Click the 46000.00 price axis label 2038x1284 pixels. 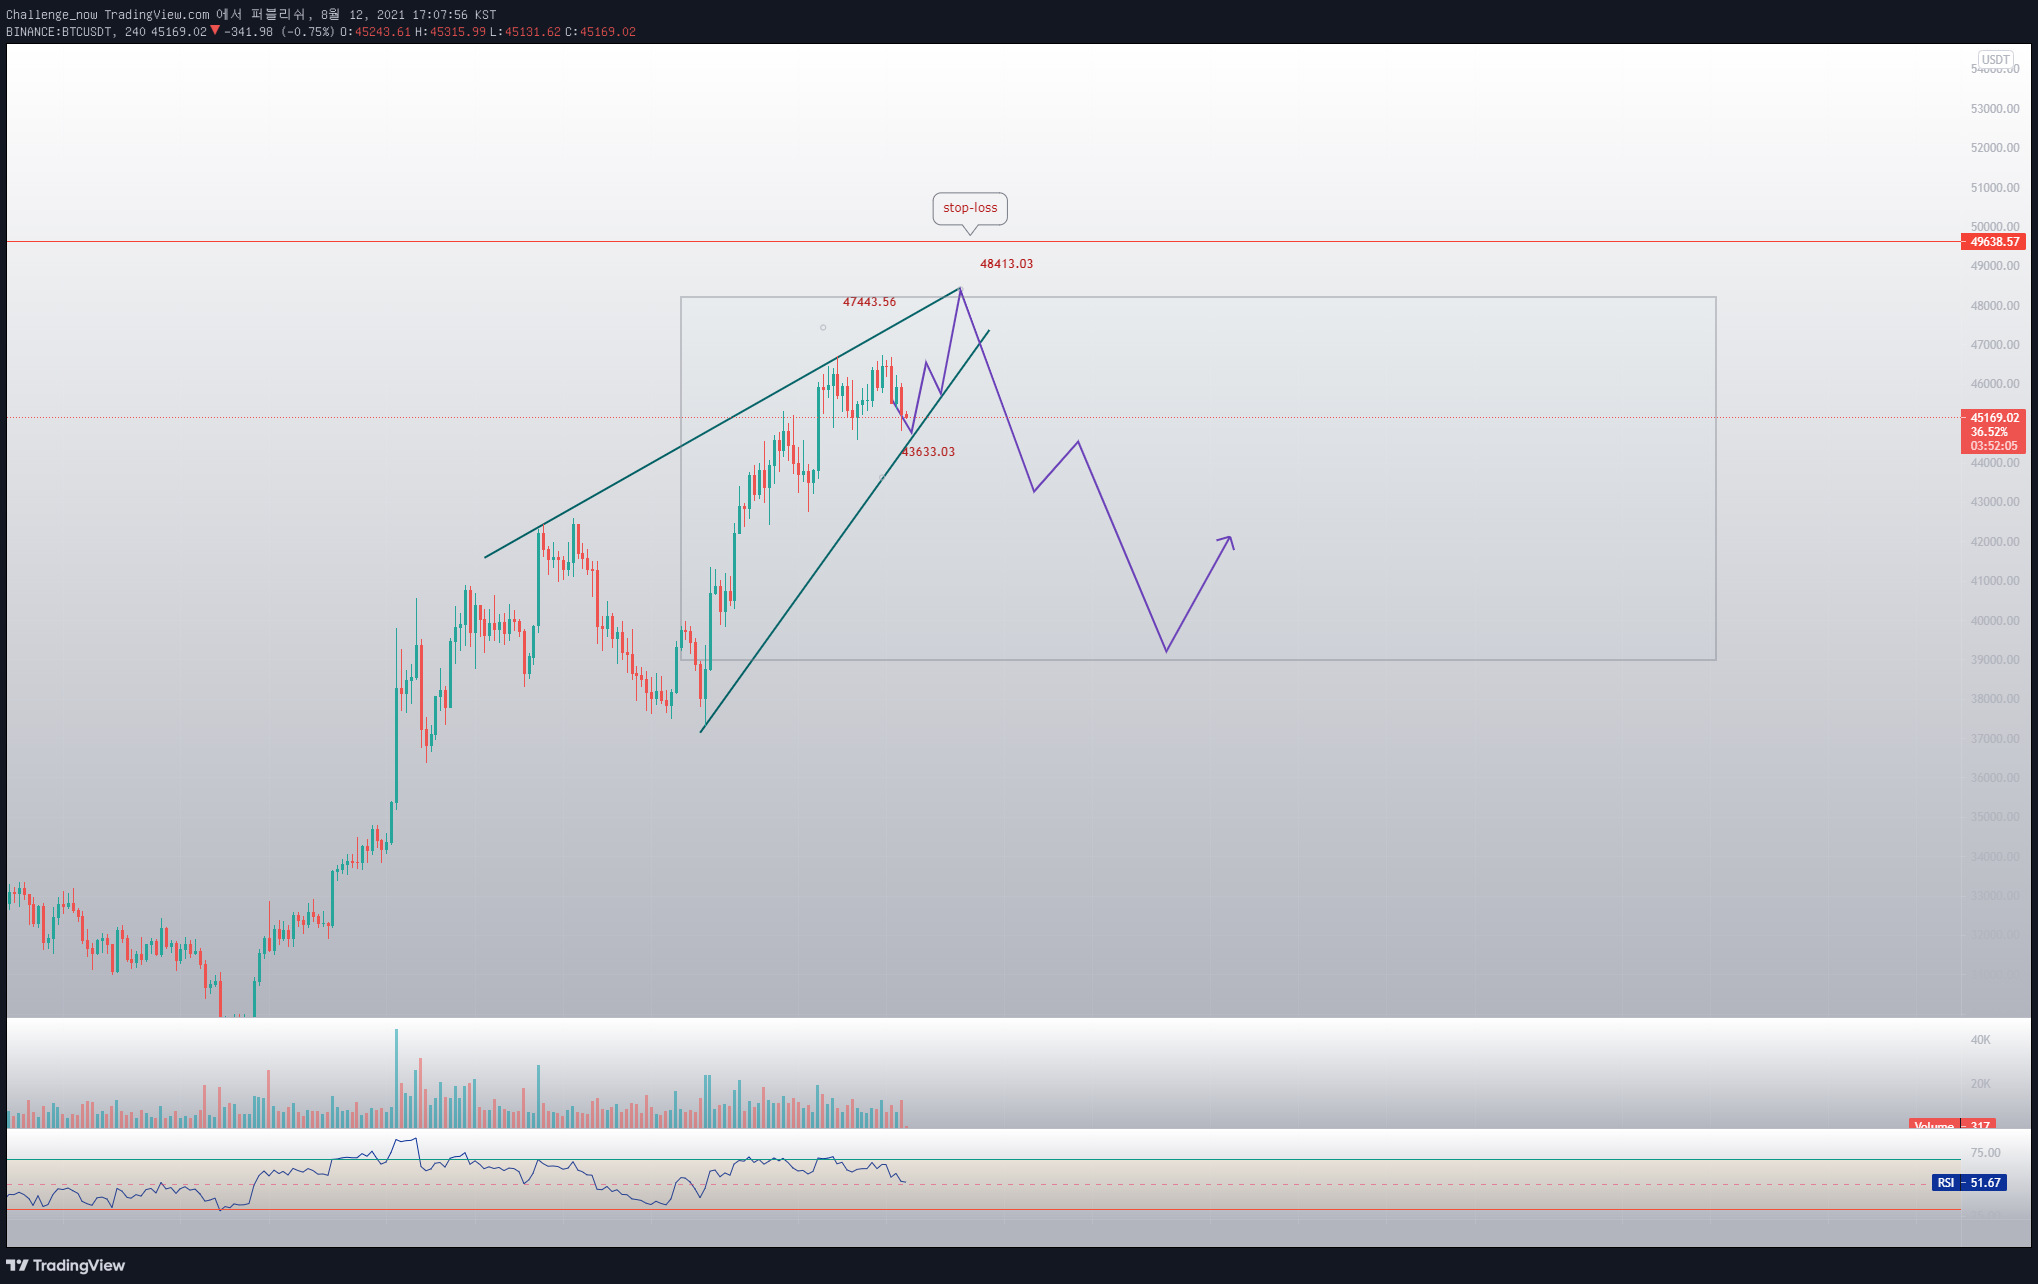pyautogui.click(x=1995, y=384)
